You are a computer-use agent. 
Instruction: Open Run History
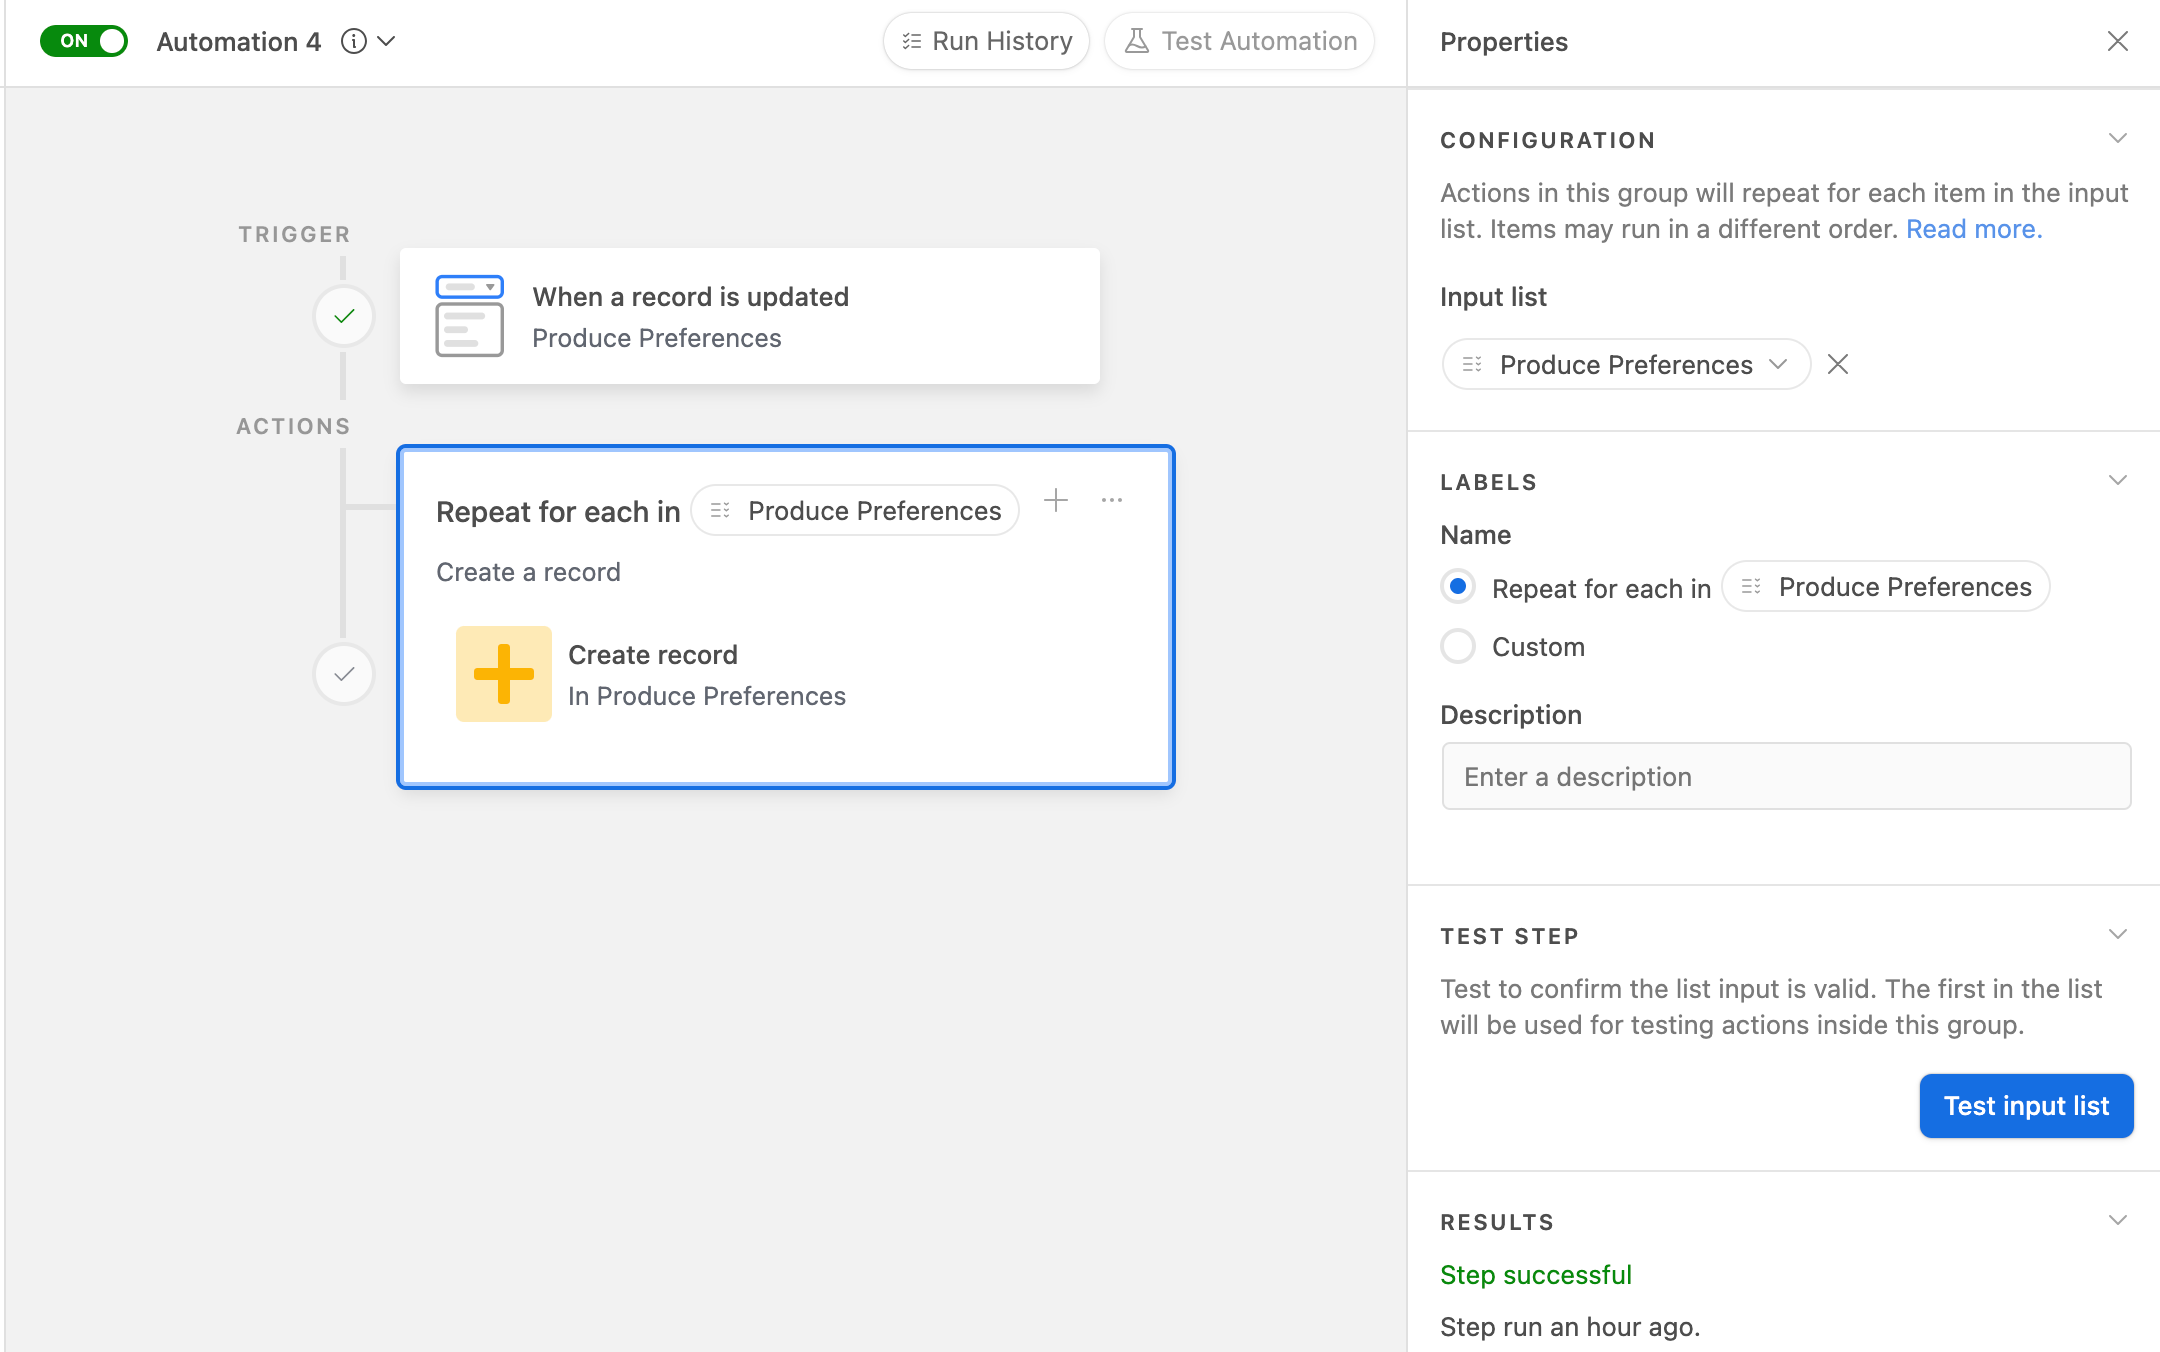coord(986,41)
